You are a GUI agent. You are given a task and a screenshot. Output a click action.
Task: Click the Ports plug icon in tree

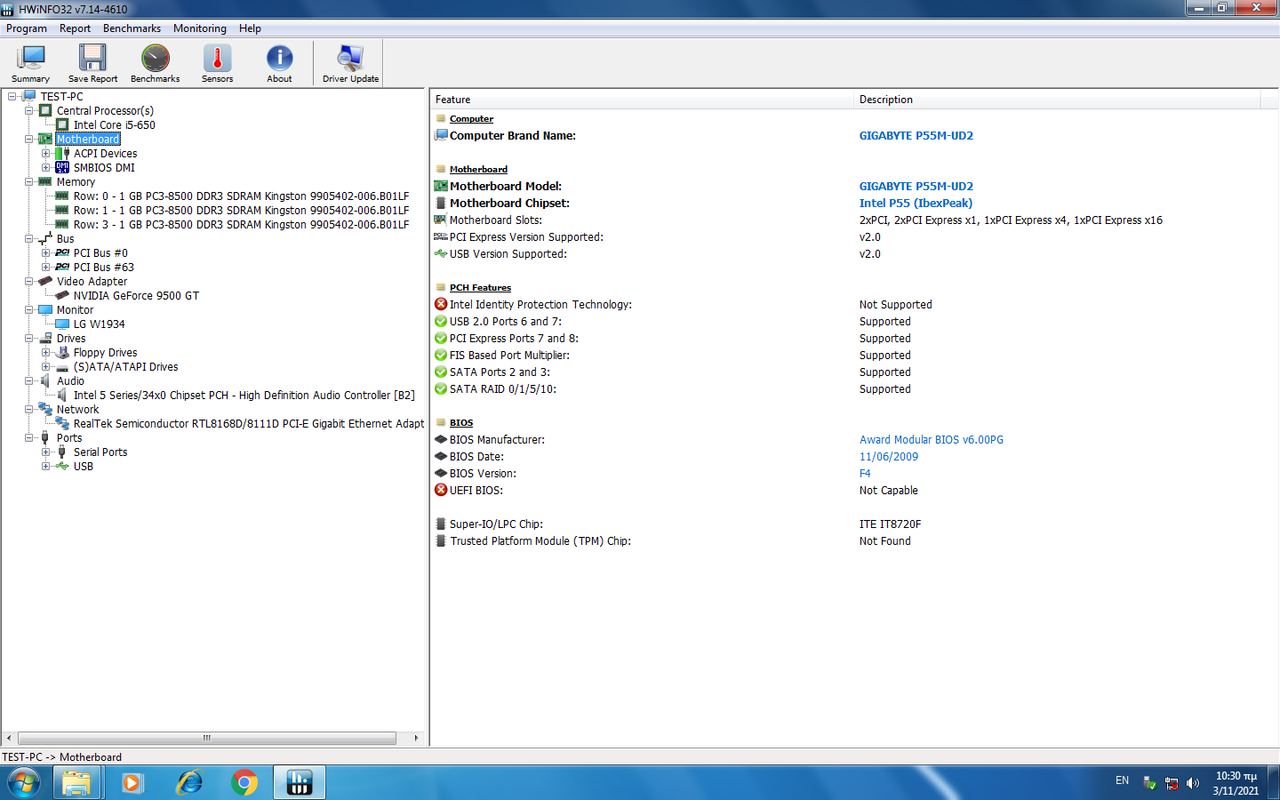(45, 438)
